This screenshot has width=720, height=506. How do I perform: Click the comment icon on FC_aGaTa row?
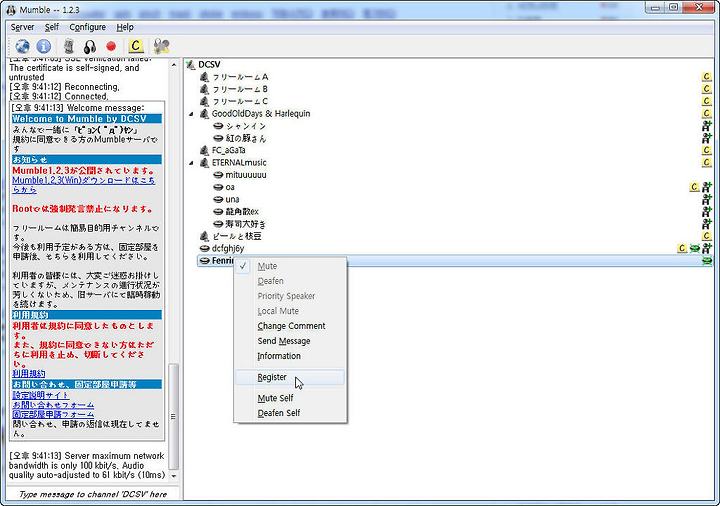pyautogui.click(x=707, y=150)
